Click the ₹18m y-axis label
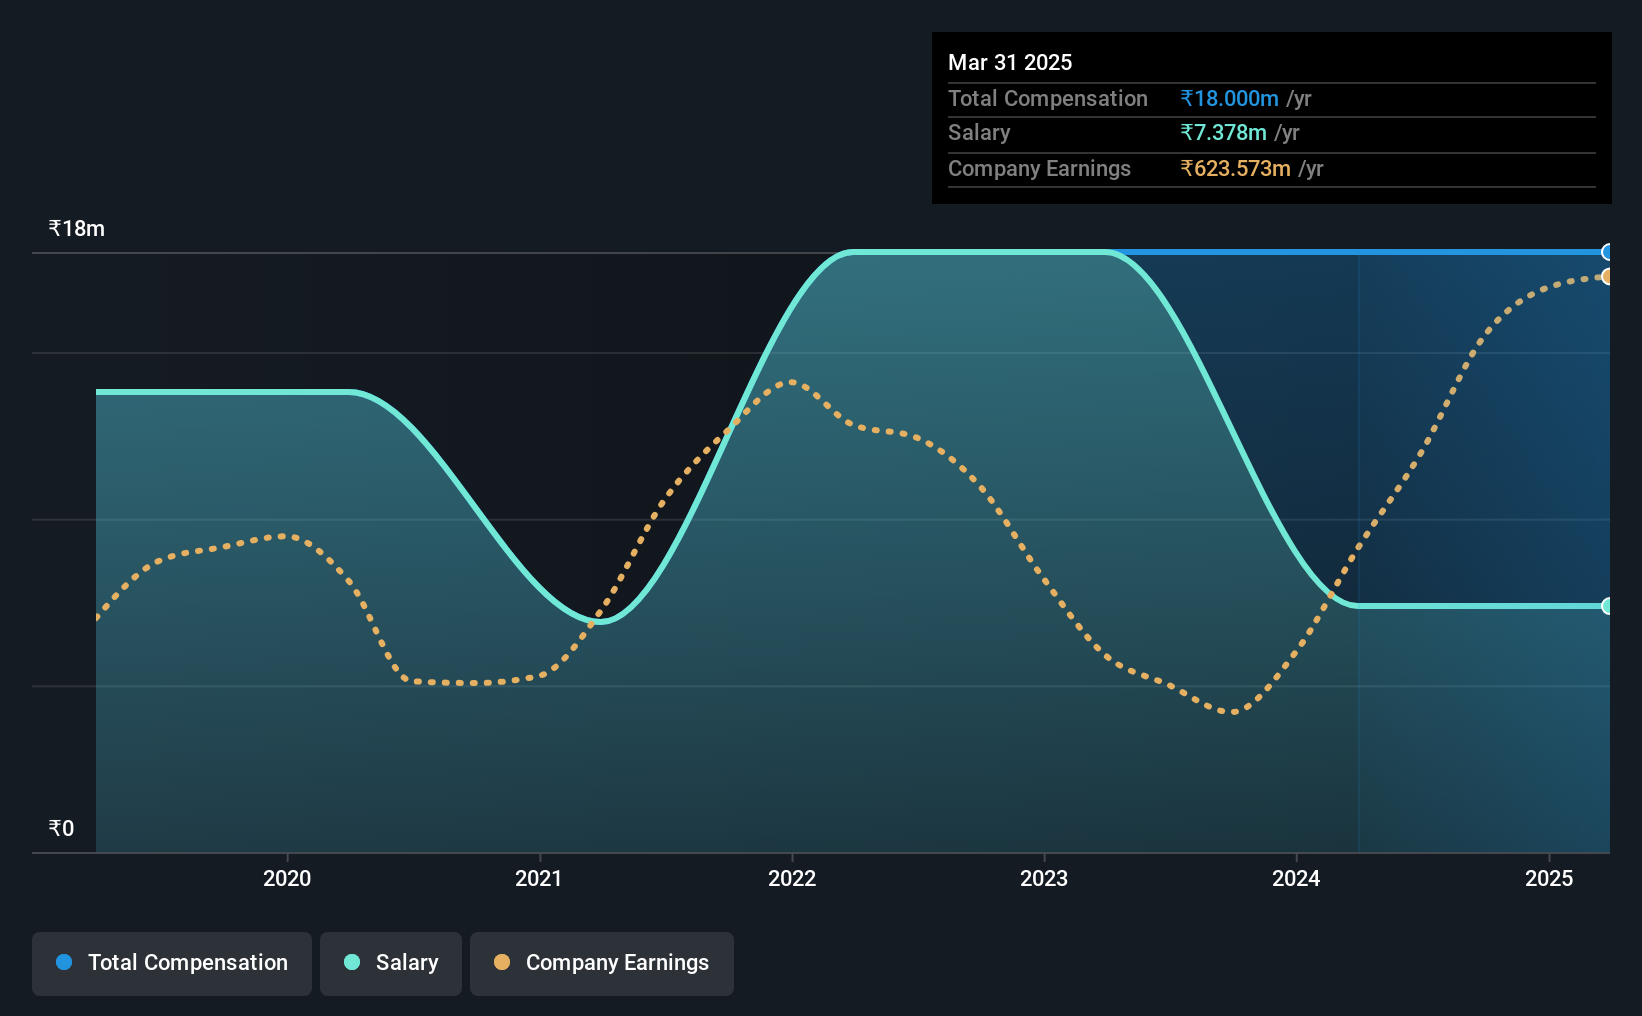This screenshot has width=1642, height=1016. point(77,228)
